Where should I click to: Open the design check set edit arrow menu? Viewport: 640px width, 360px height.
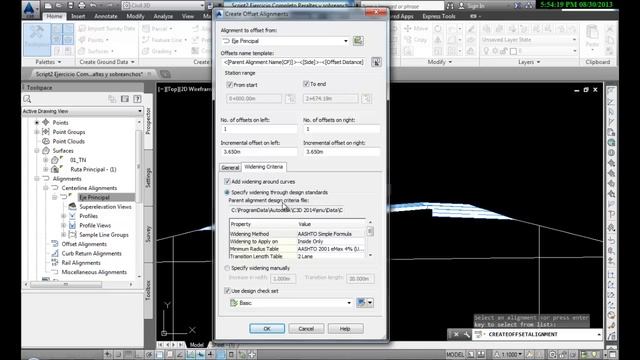370,302
